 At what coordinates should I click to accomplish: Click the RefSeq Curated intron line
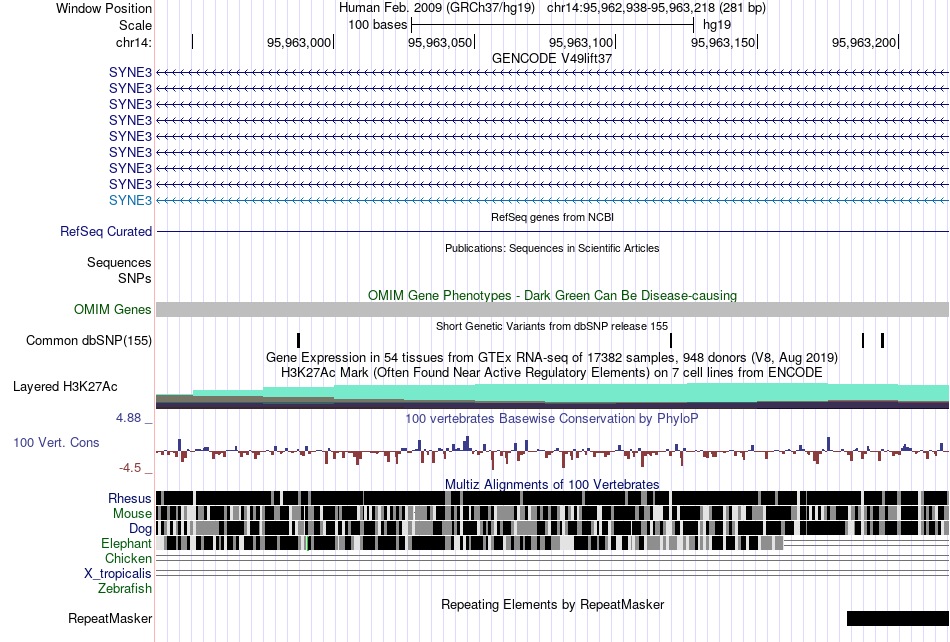coord(552,231)
